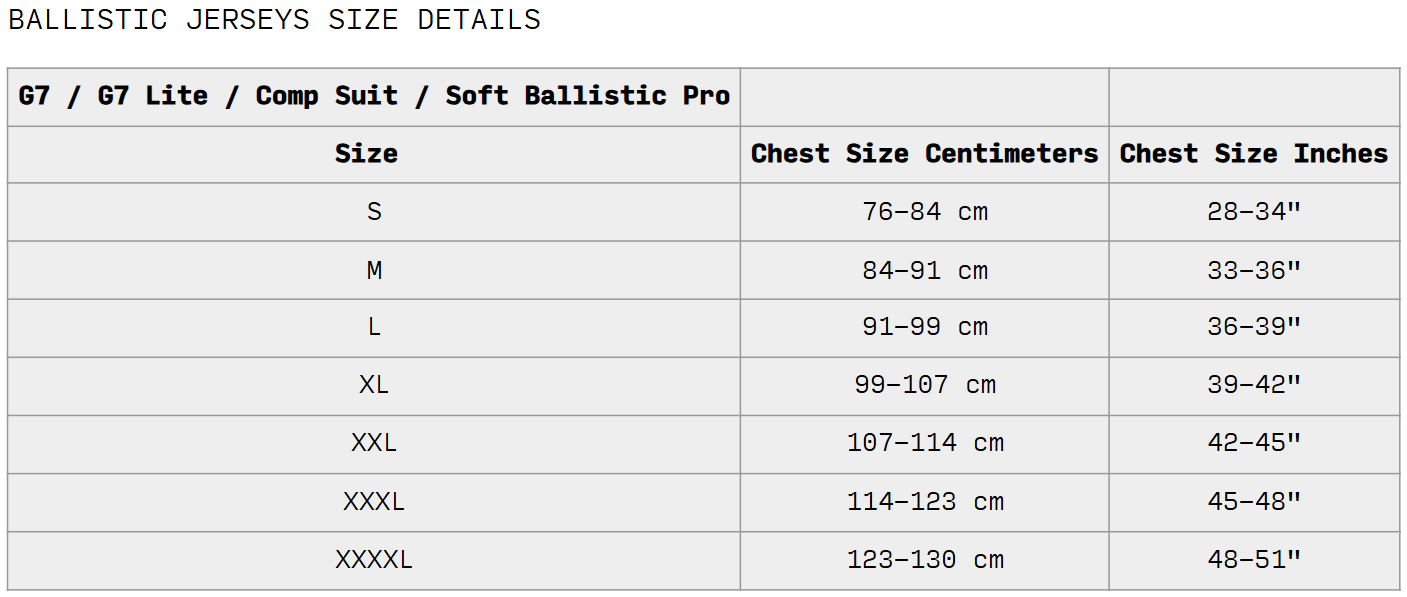
Task: Select the M size cell
Action: pos(374,270)
